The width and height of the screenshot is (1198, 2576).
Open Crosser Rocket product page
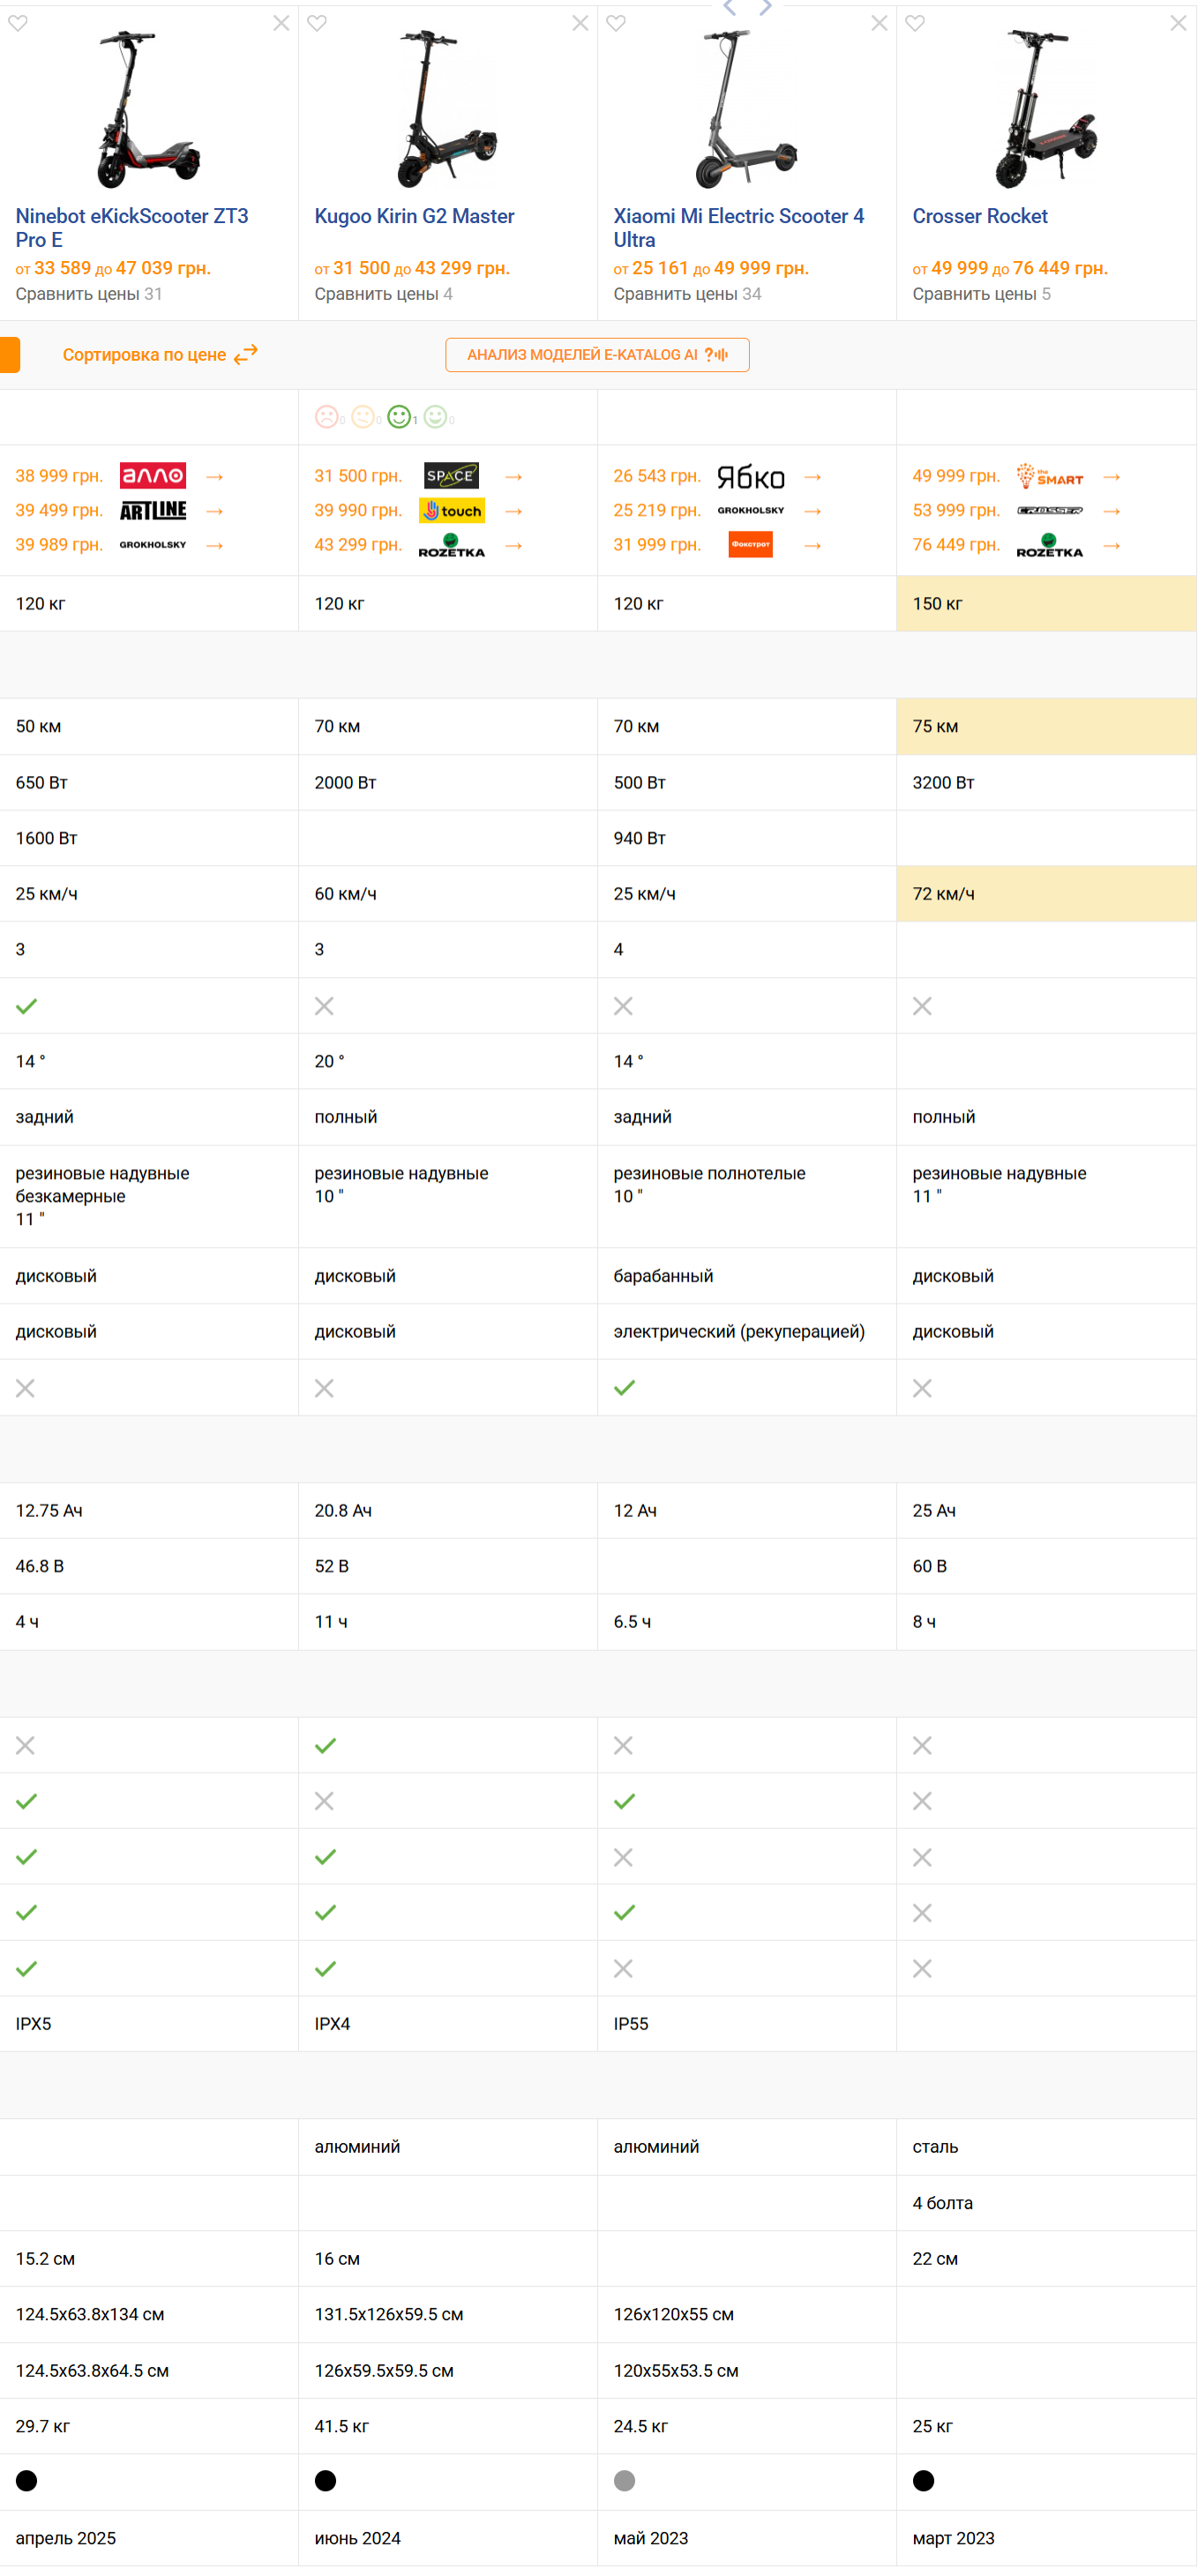(980, 216)
